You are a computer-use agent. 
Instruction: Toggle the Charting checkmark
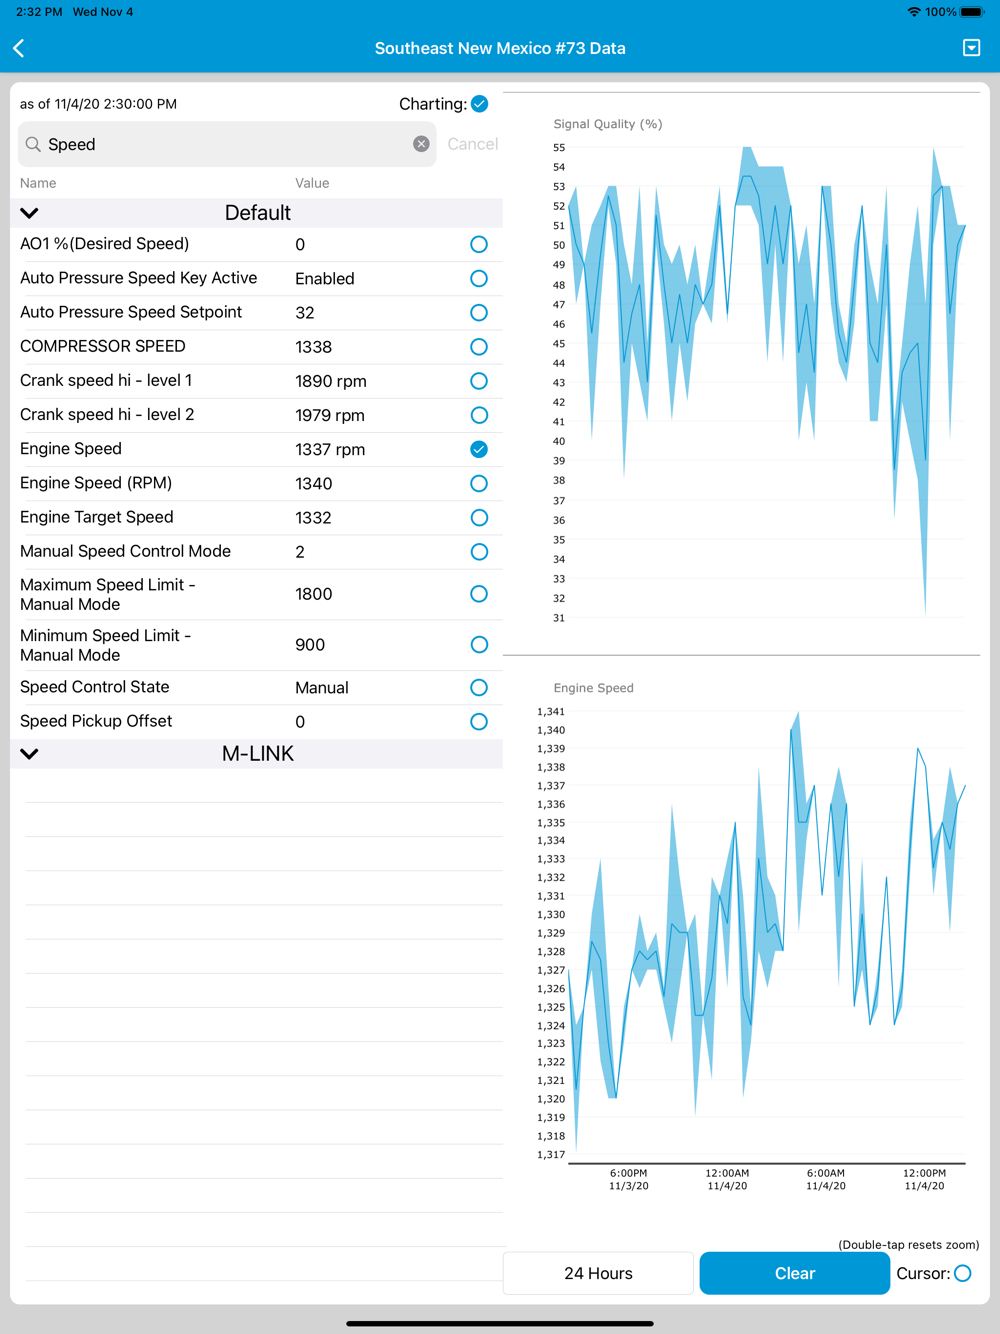(479, 104)
